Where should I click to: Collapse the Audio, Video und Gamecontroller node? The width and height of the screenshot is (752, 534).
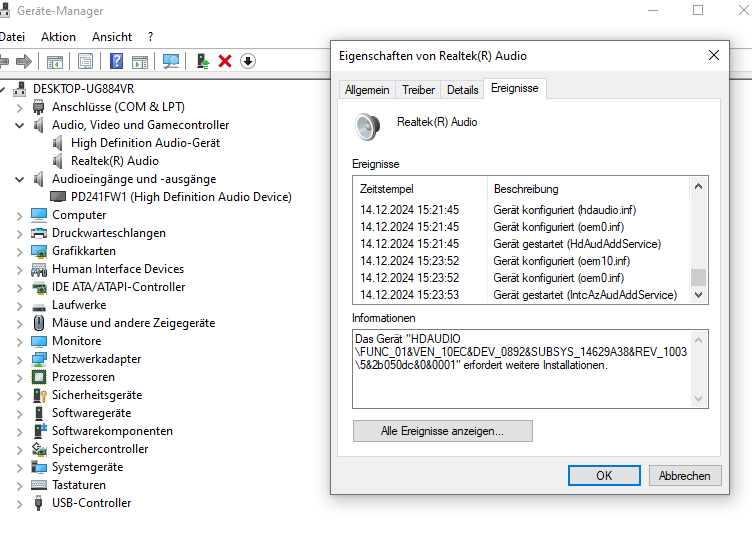[x=20, y=126]
